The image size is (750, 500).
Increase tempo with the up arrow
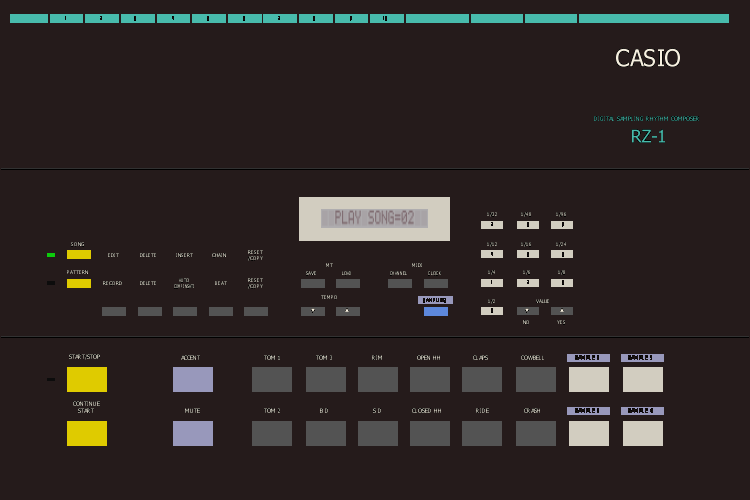tap(348, 311)
